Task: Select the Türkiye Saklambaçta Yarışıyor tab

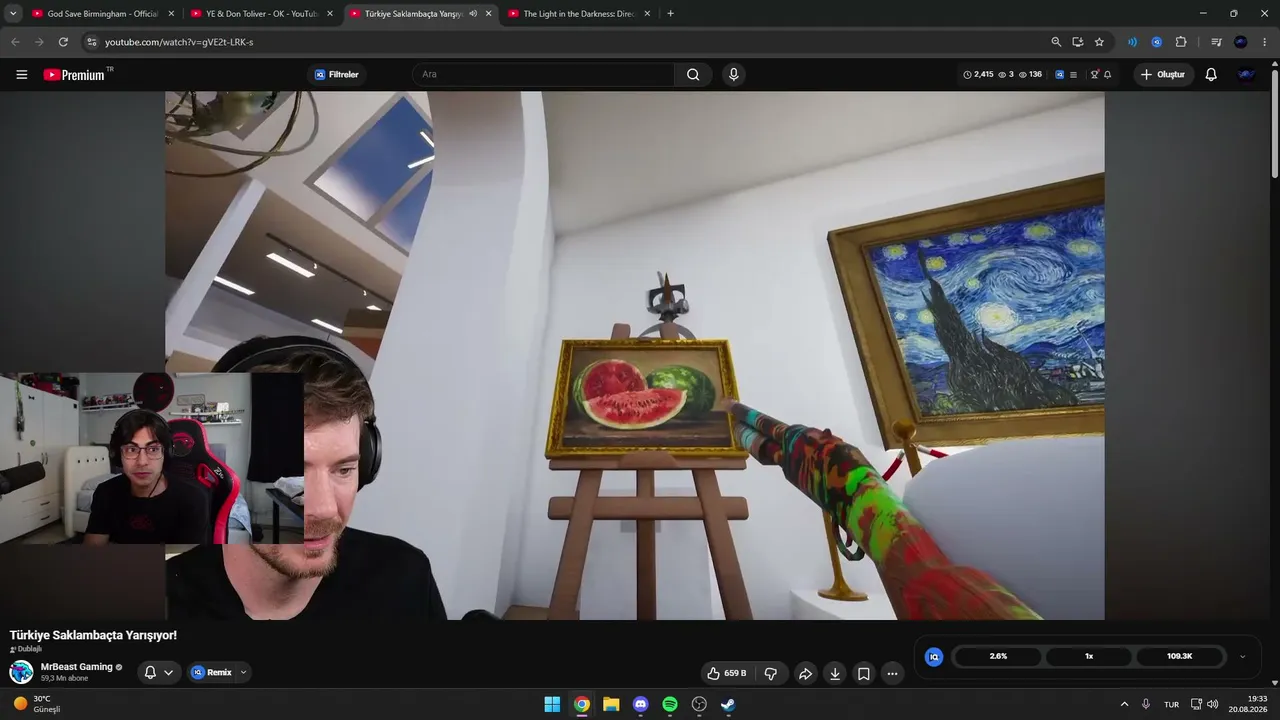Action: click(x=421, y=14)
